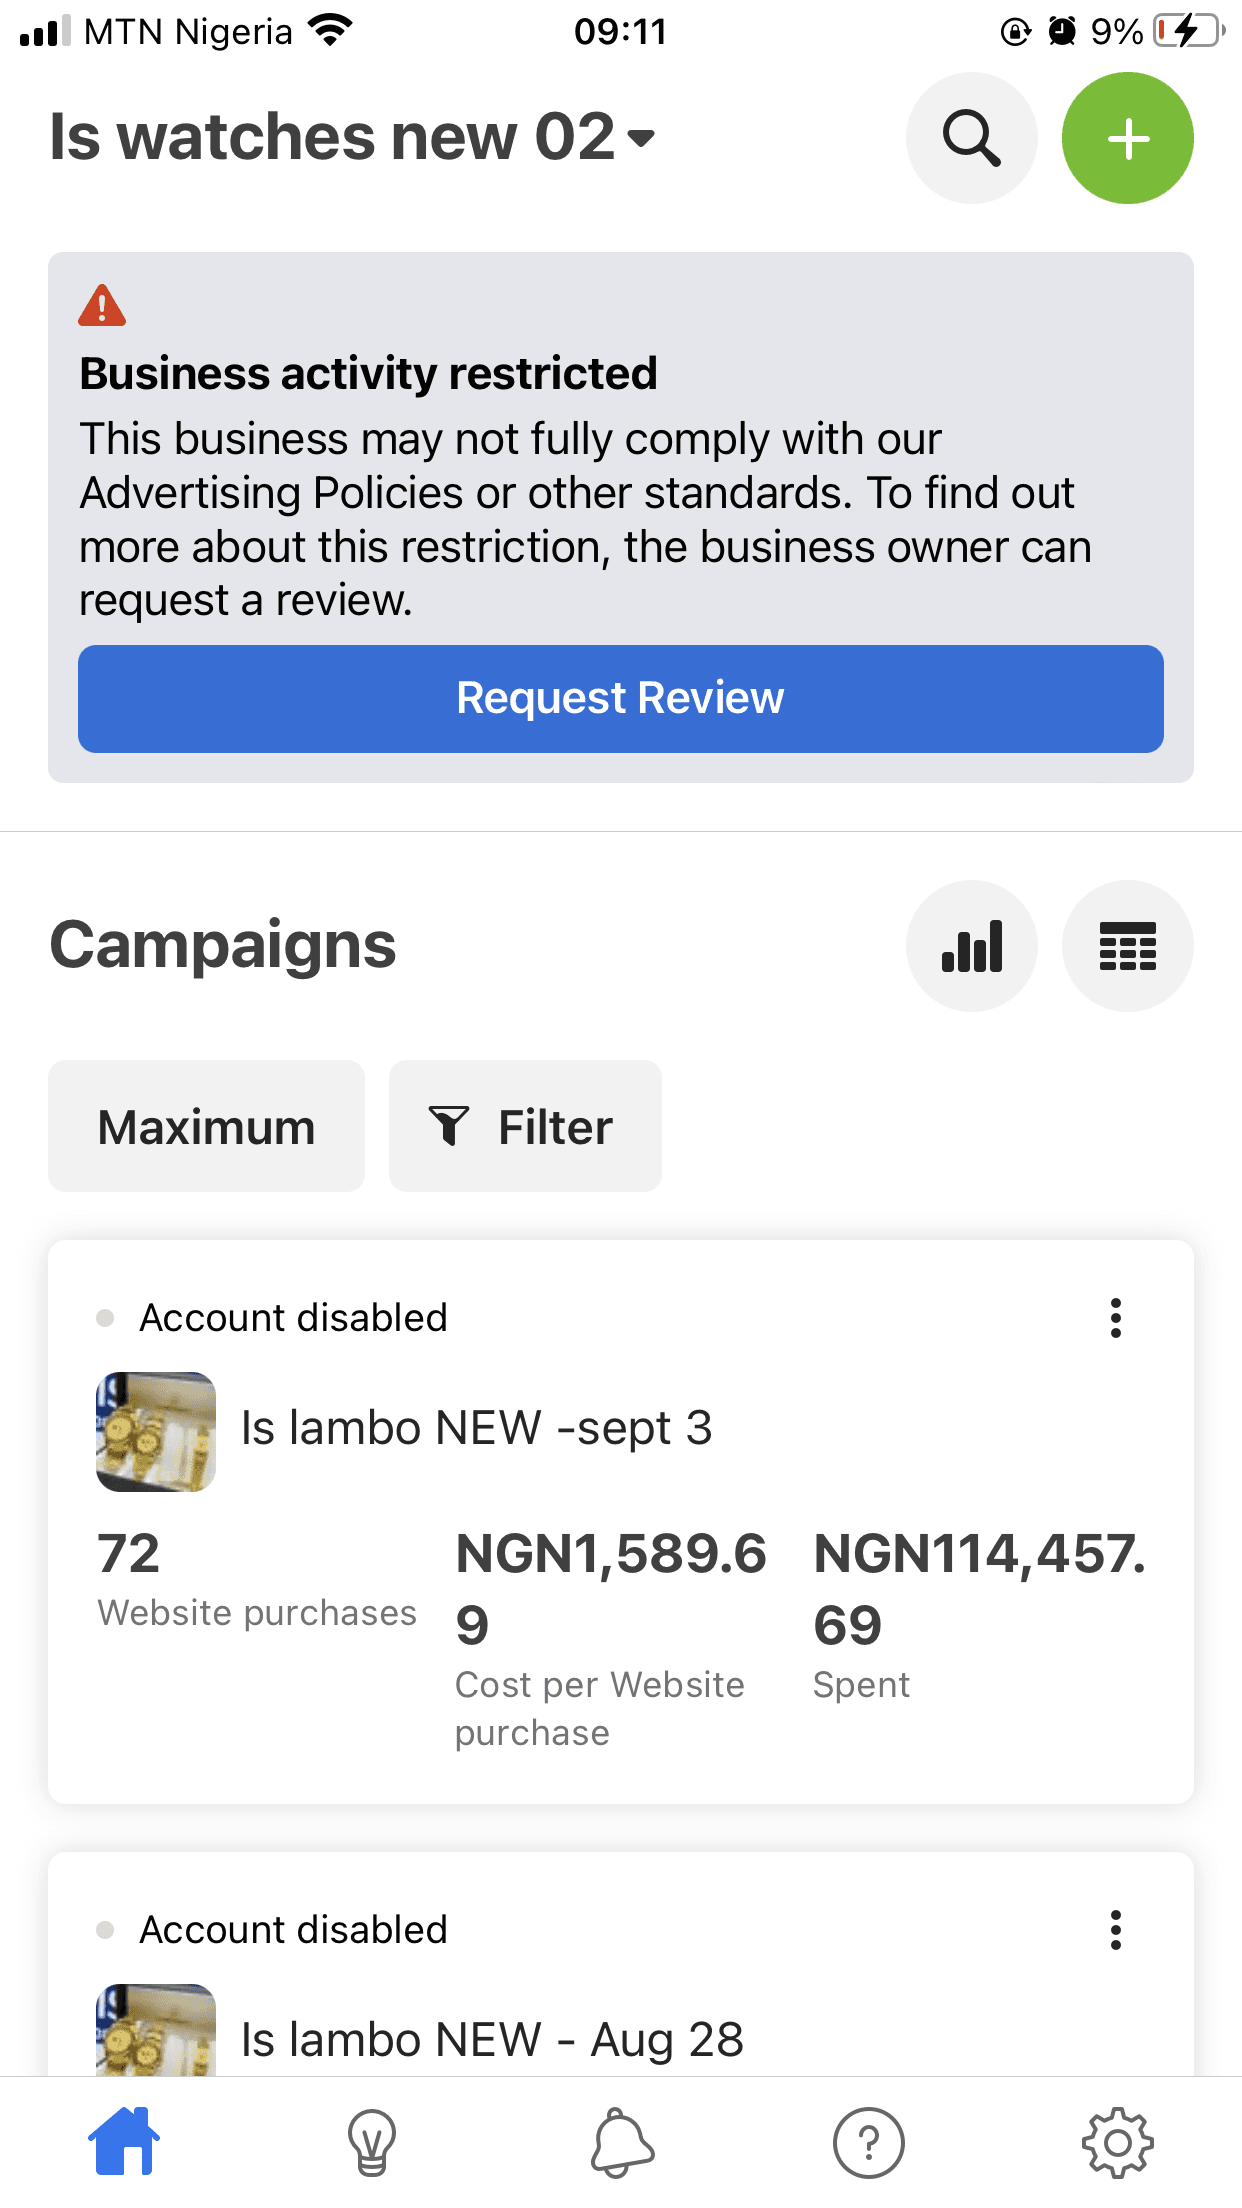The height and width of the screenshot is (2208, 1242).
Task: Switch to table view of campaigns
Action: tap(1127, 946)
